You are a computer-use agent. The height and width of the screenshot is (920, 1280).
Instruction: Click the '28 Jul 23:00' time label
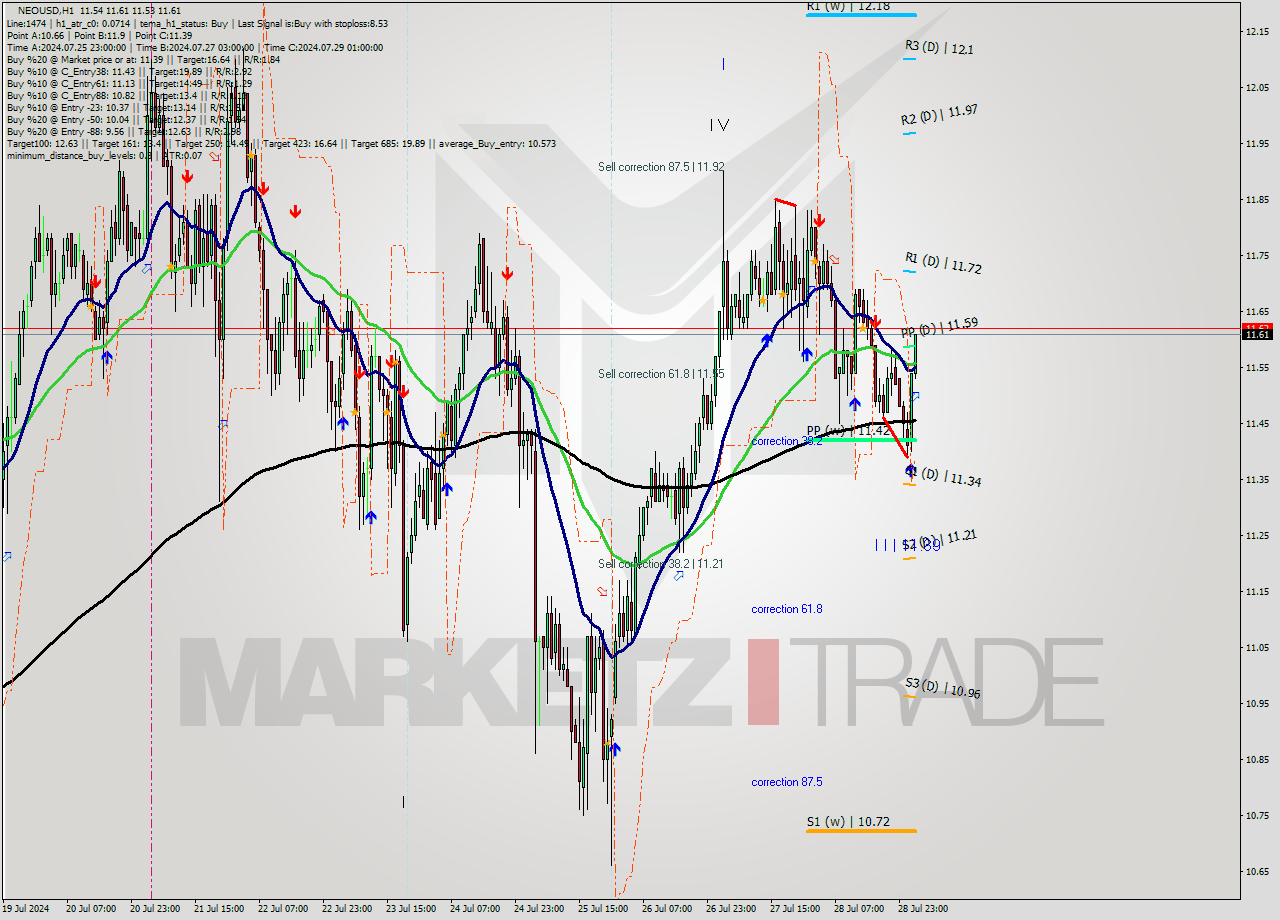click(x=923, y=909)
